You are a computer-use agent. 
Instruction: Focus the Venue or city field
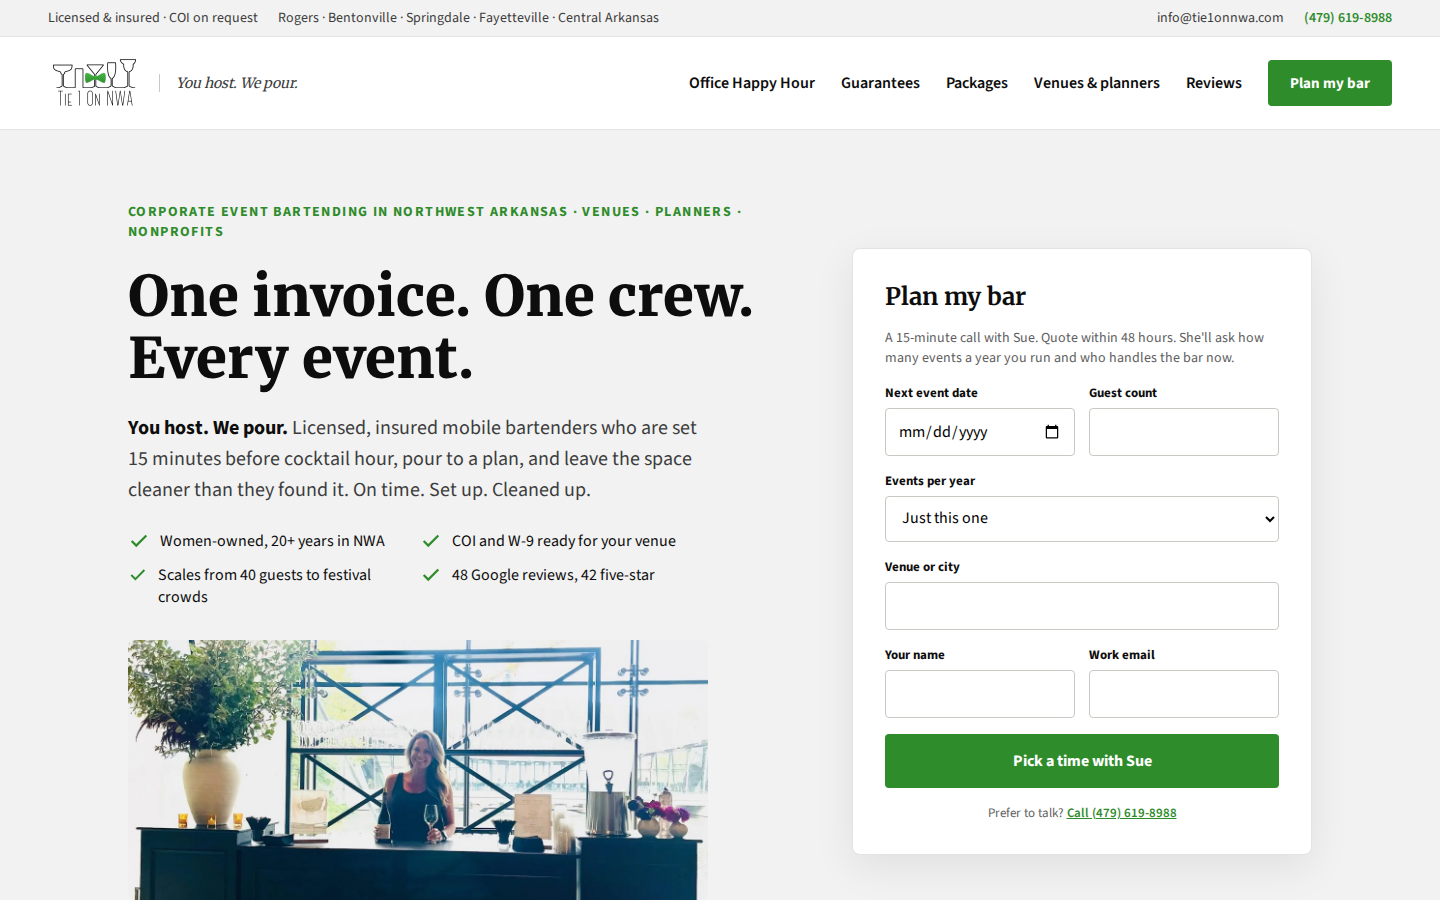click(1082, 606)
